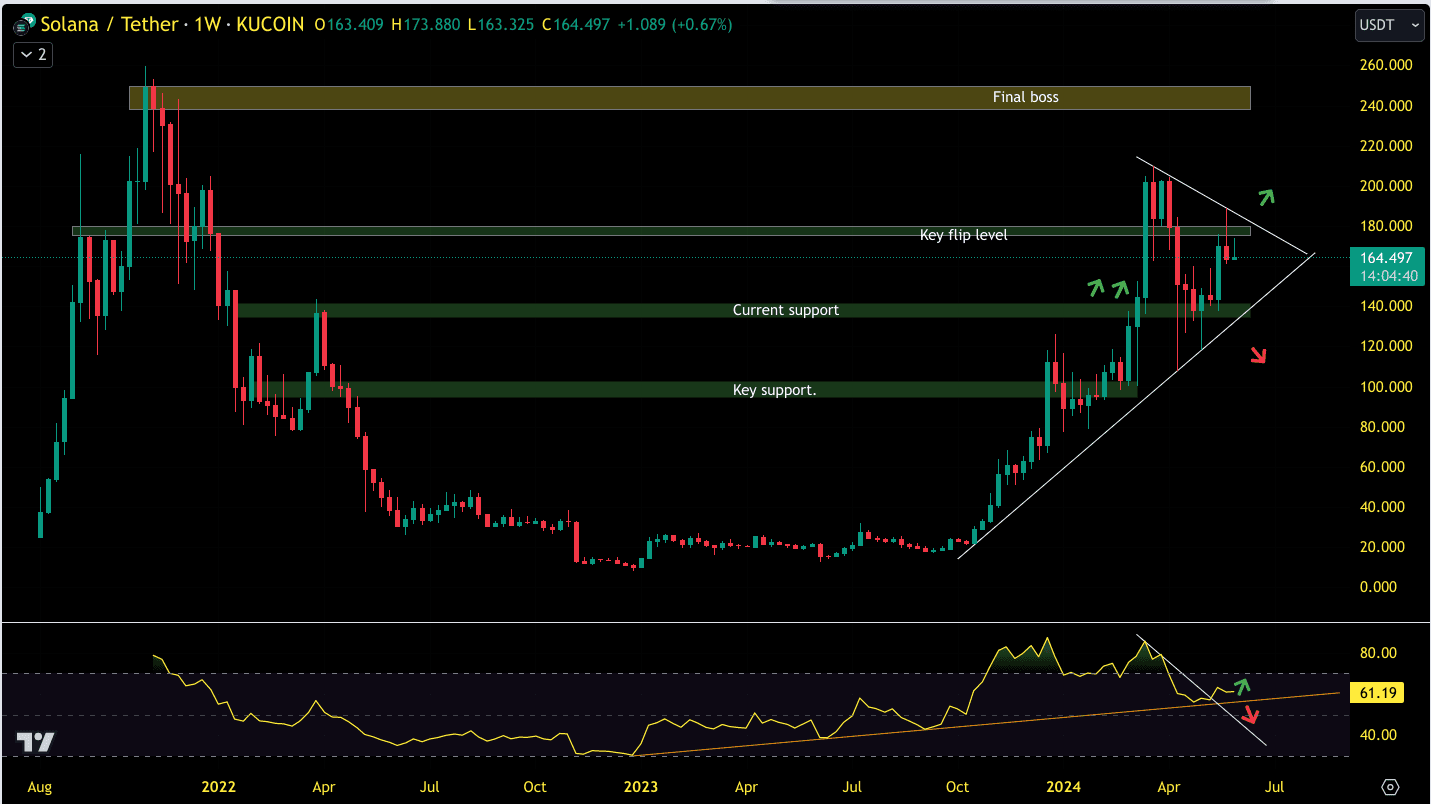Screen dimensions: 1431x804
Task: Select the 'Key flip level' zone label
Action: coord(964,235)
